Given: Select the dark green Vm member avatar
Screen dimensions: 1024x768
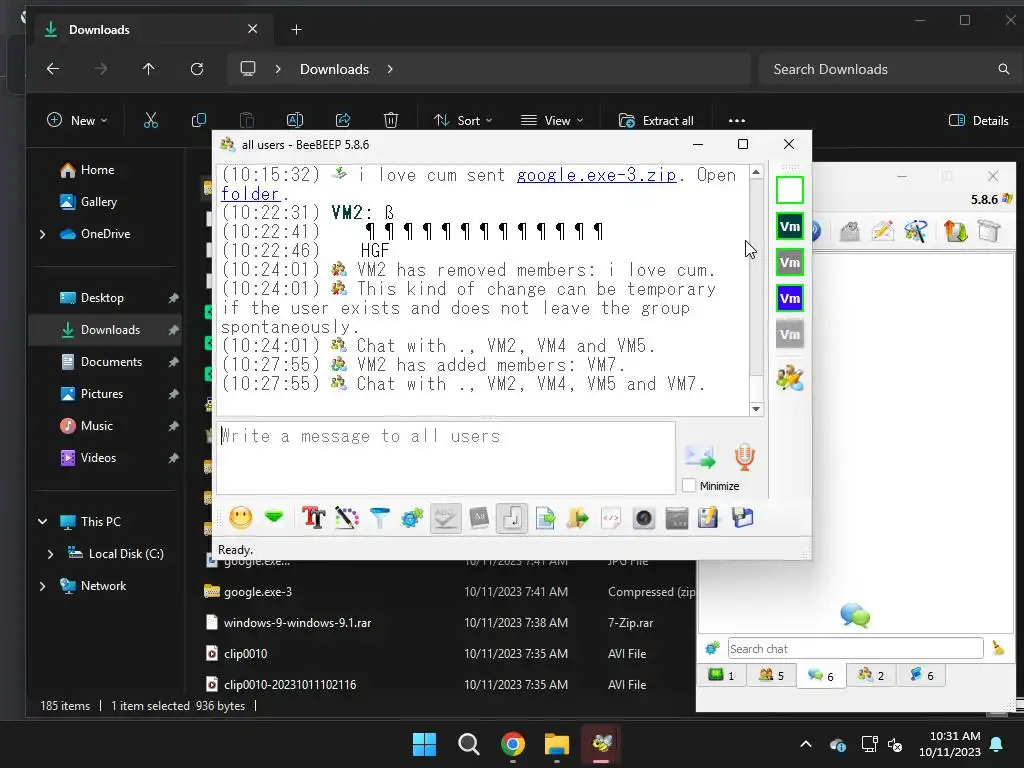Looking at the screenshot, I should click(790, 227).
